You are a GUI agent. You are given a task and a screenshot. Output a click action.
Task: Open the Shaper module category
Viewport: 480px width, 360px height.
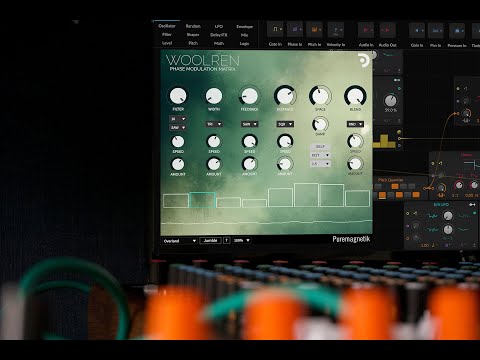(193, 35)
